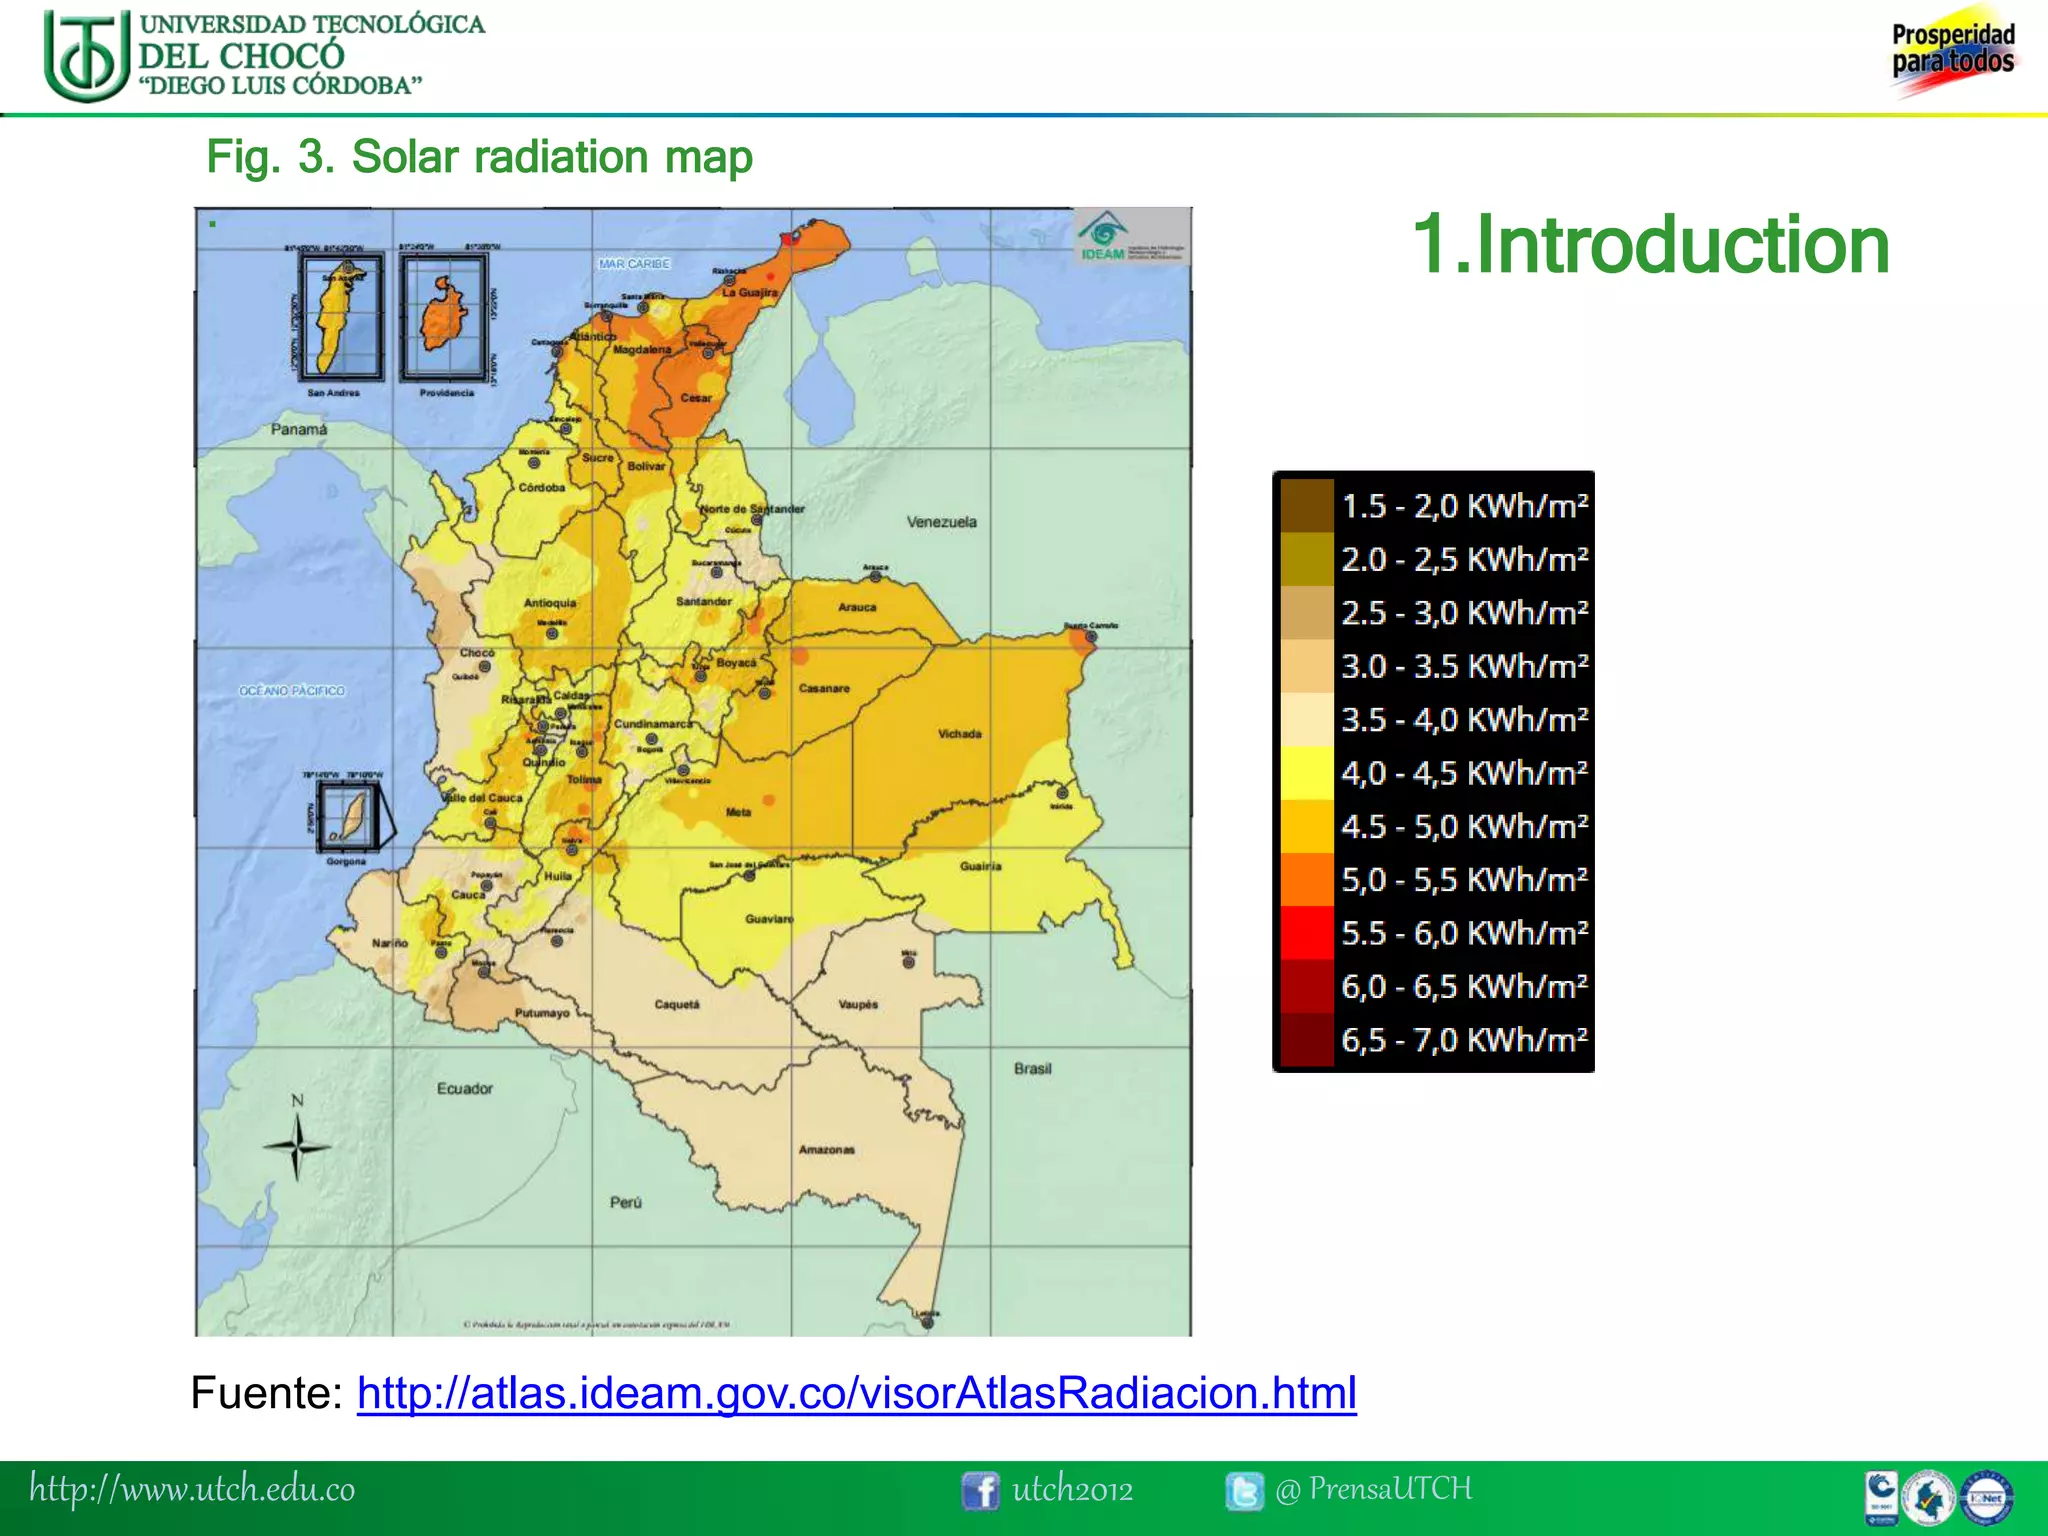
Task: Click the IQNet certification badge
Action: click(x=1987, y=1498)
